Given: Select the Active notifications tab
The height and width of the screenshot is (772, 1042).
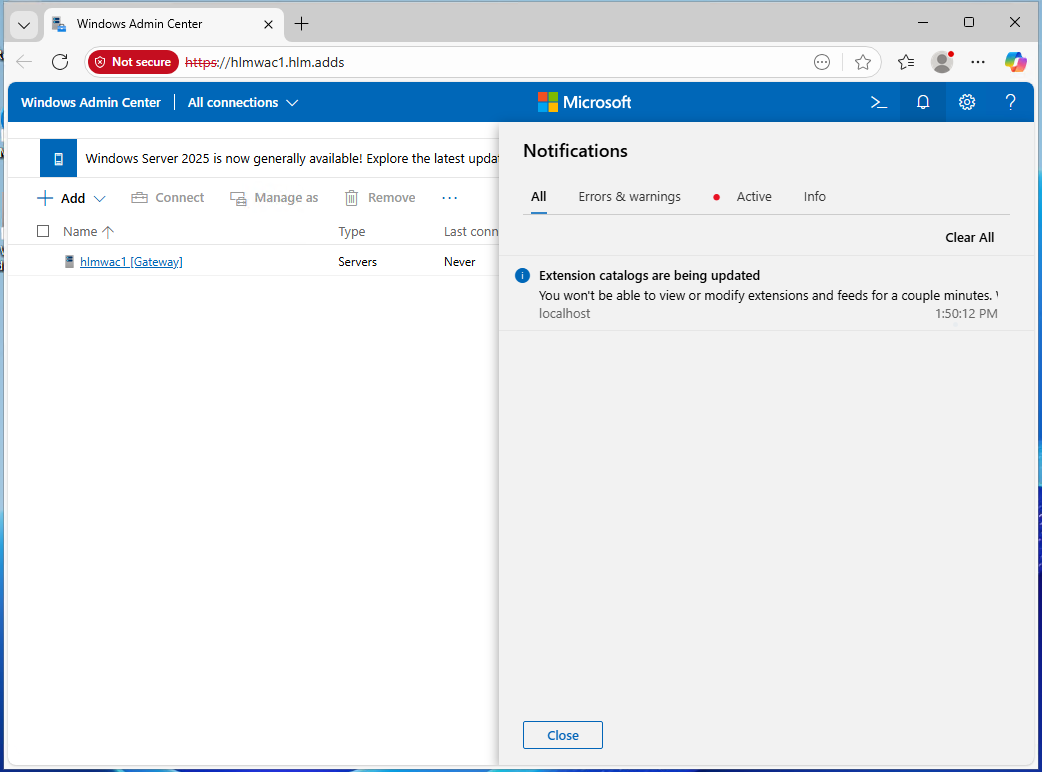Looking at the screenshot, I should tap(753, 197).
